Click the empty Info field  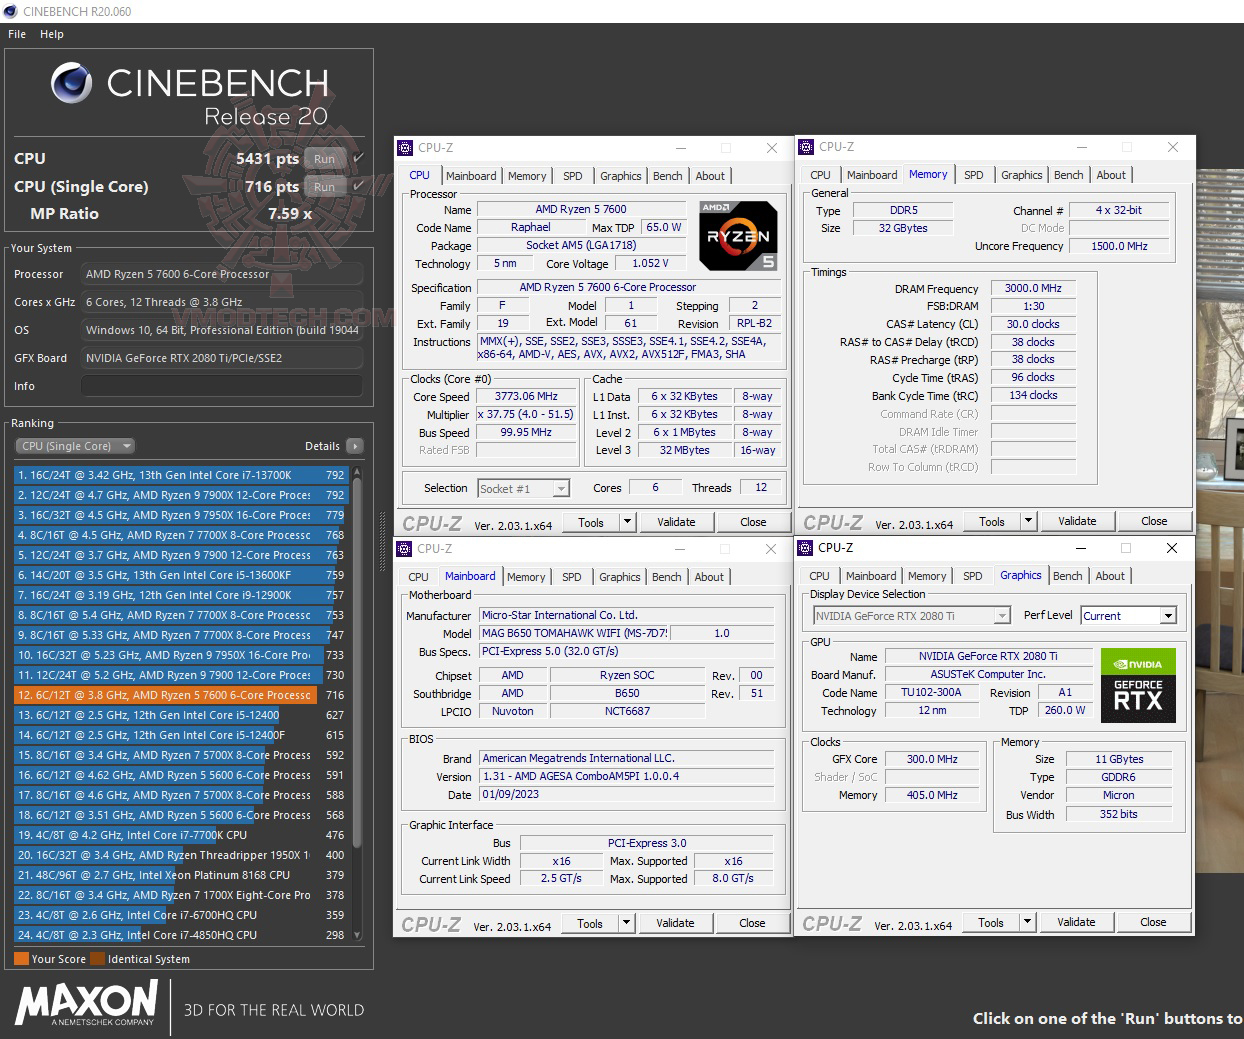coord(222,386)
